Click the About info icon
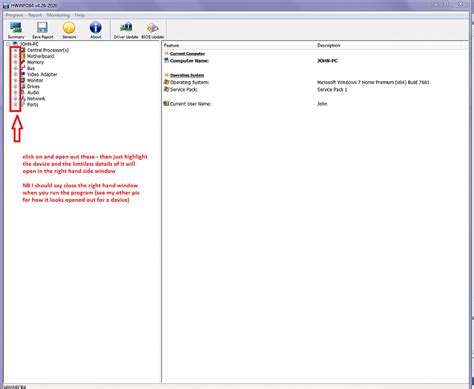The image size is (474, 389). (x=96, y=28)
